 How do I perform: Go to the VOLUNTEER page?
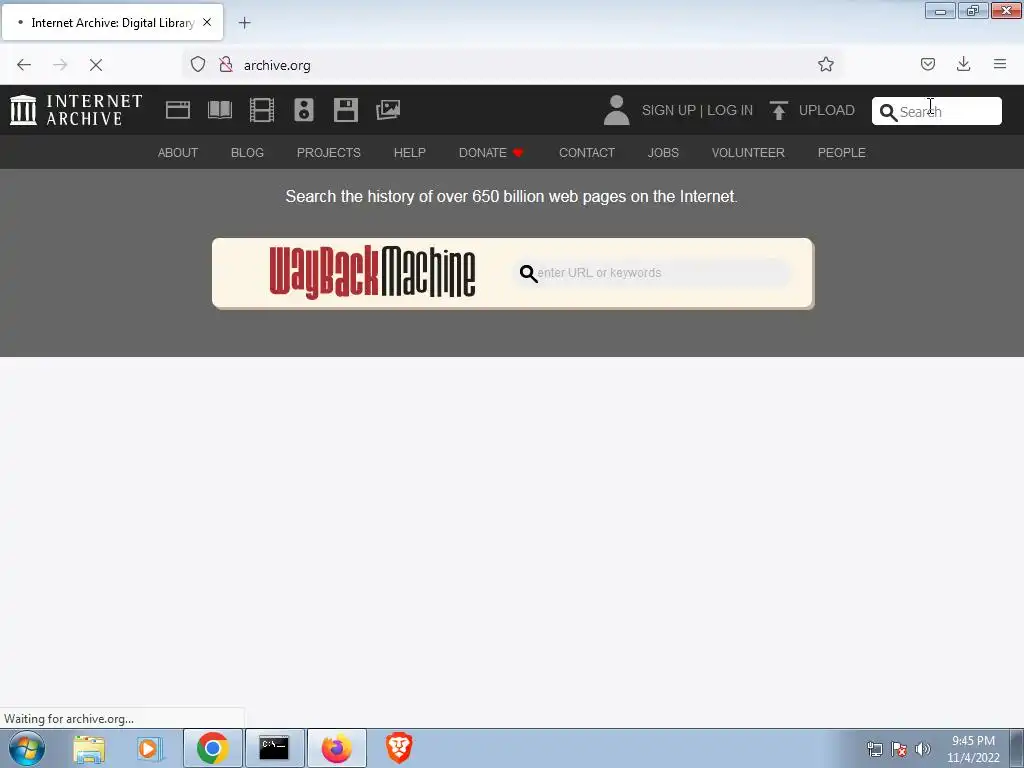(x=748, y=153)
